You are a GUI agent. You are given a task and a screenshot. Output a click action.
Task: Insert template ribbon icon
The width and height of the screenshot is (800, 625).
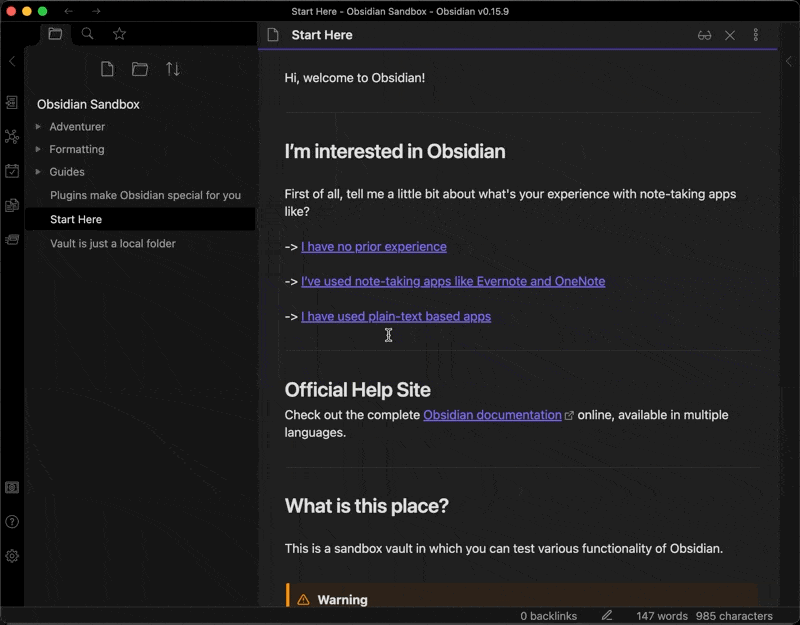(12, 205)
